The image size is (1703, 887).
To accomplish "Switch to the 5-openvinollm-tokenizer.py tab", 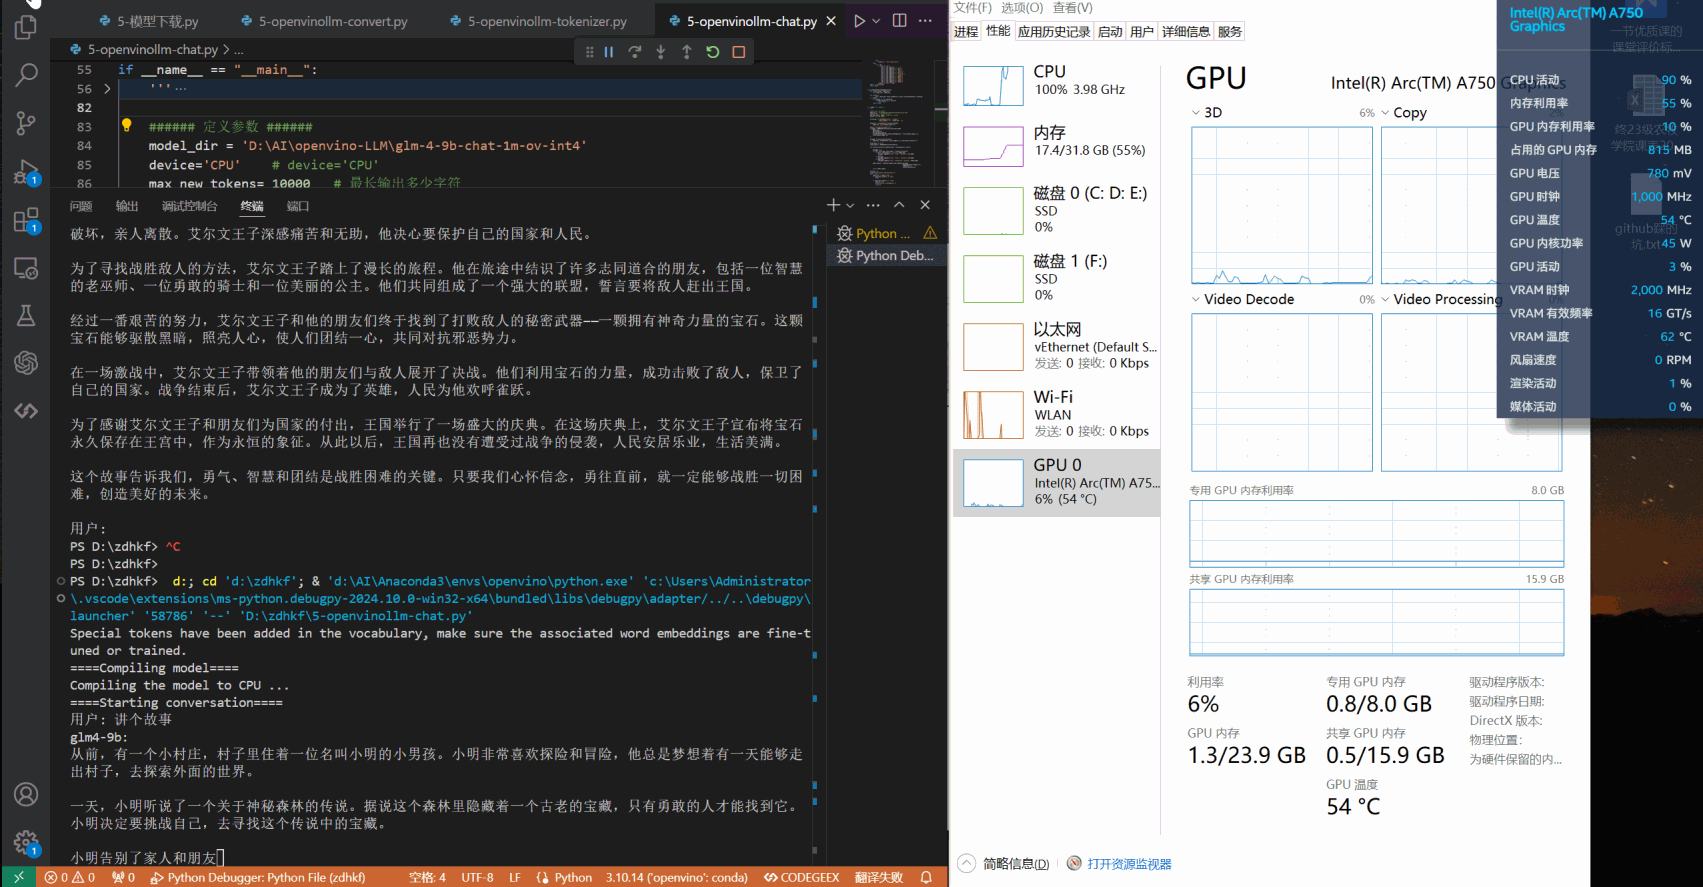I will [x=538, y=21].
